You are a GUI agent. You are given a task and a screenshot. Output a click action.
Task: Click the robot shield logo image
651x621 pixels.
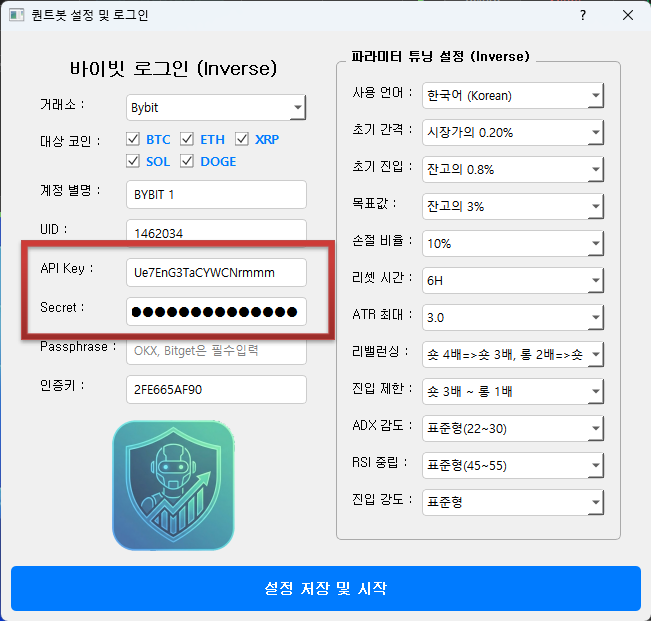pyautogui.click(x=173, y=485)
